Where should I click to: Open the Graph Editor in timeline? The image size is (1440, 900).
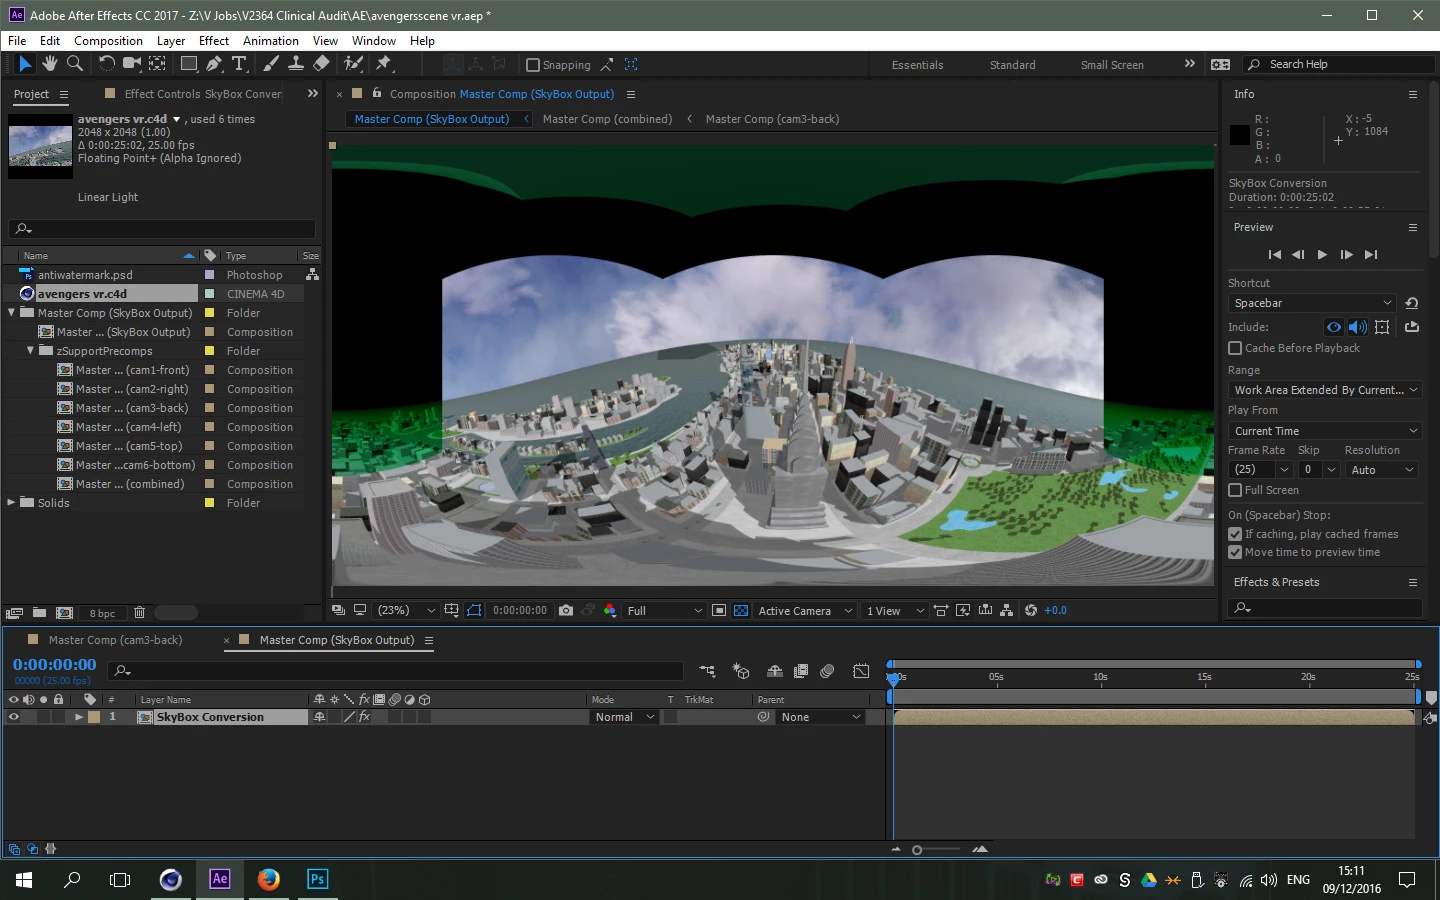[x=861, y=671]
